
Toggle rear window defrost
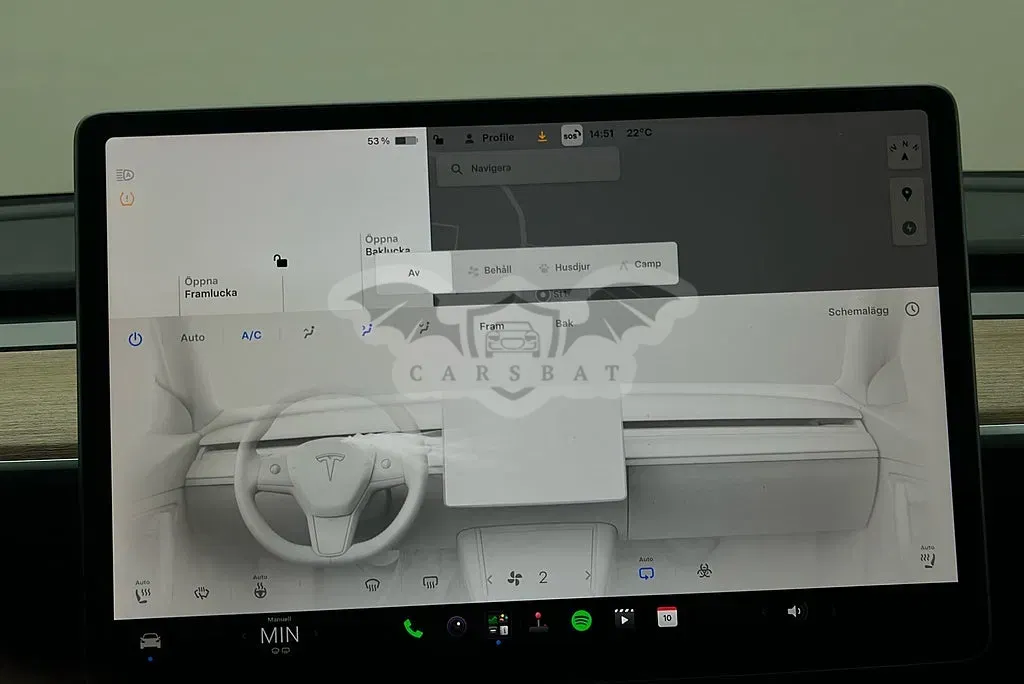[x=430, y=581]
